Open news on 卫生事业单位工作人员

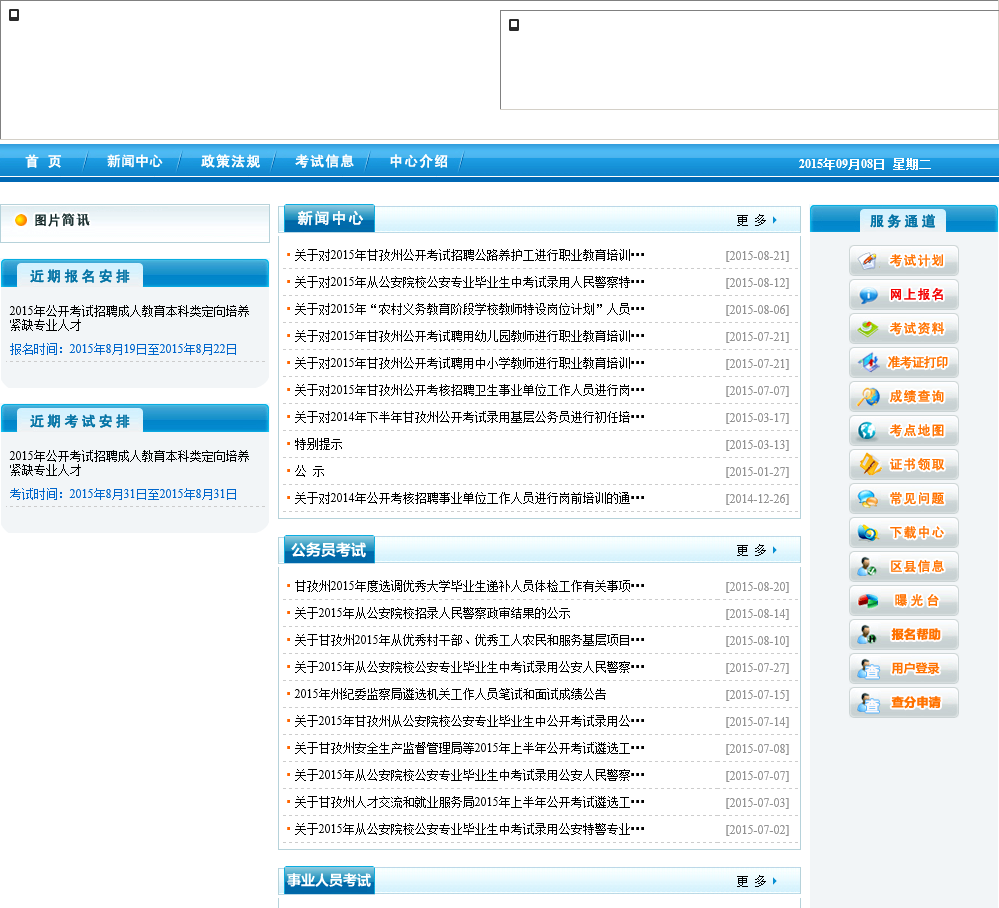469,390
